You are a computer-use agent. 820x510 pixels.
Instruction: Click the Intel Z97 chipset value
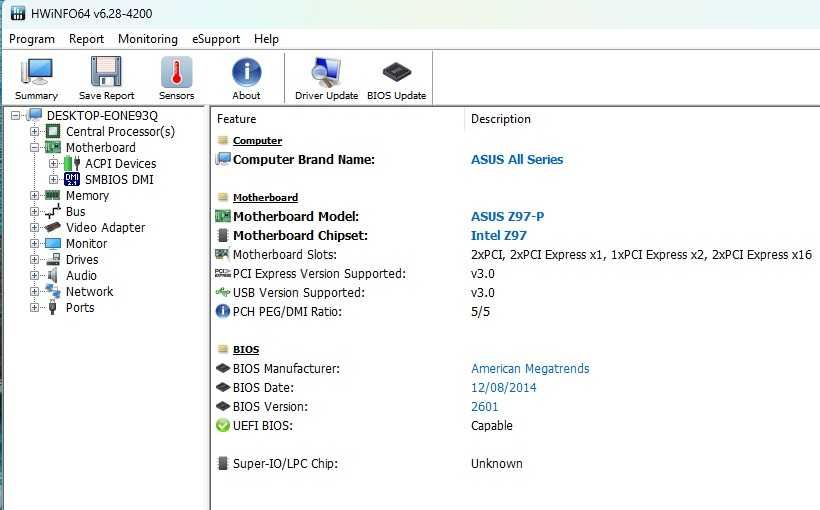click(499, 235)
